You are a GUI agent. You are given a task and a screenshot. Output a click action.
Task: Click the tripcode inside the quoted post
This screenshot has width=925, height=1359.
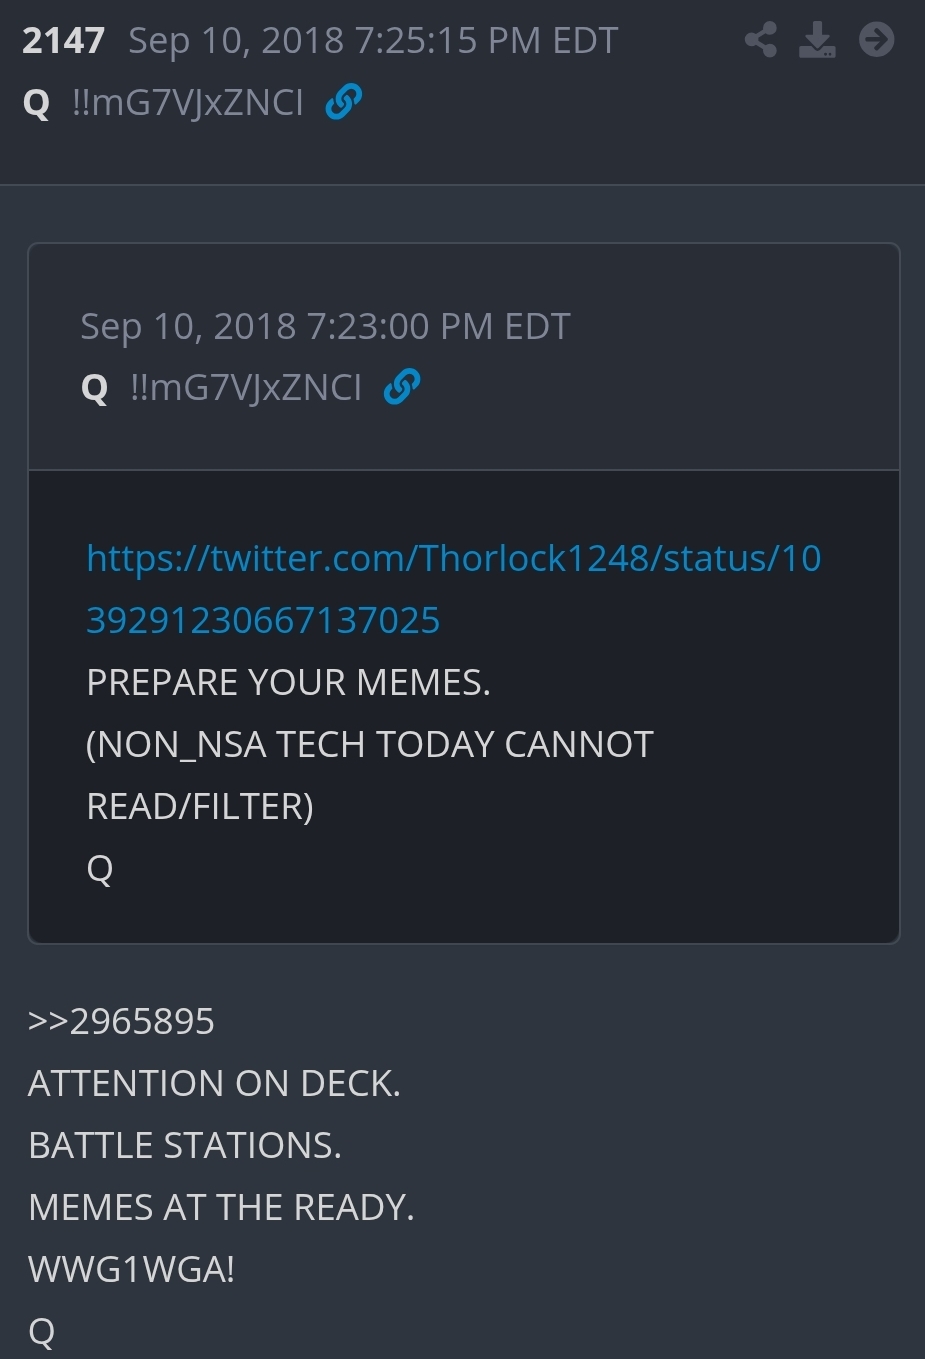246,387
